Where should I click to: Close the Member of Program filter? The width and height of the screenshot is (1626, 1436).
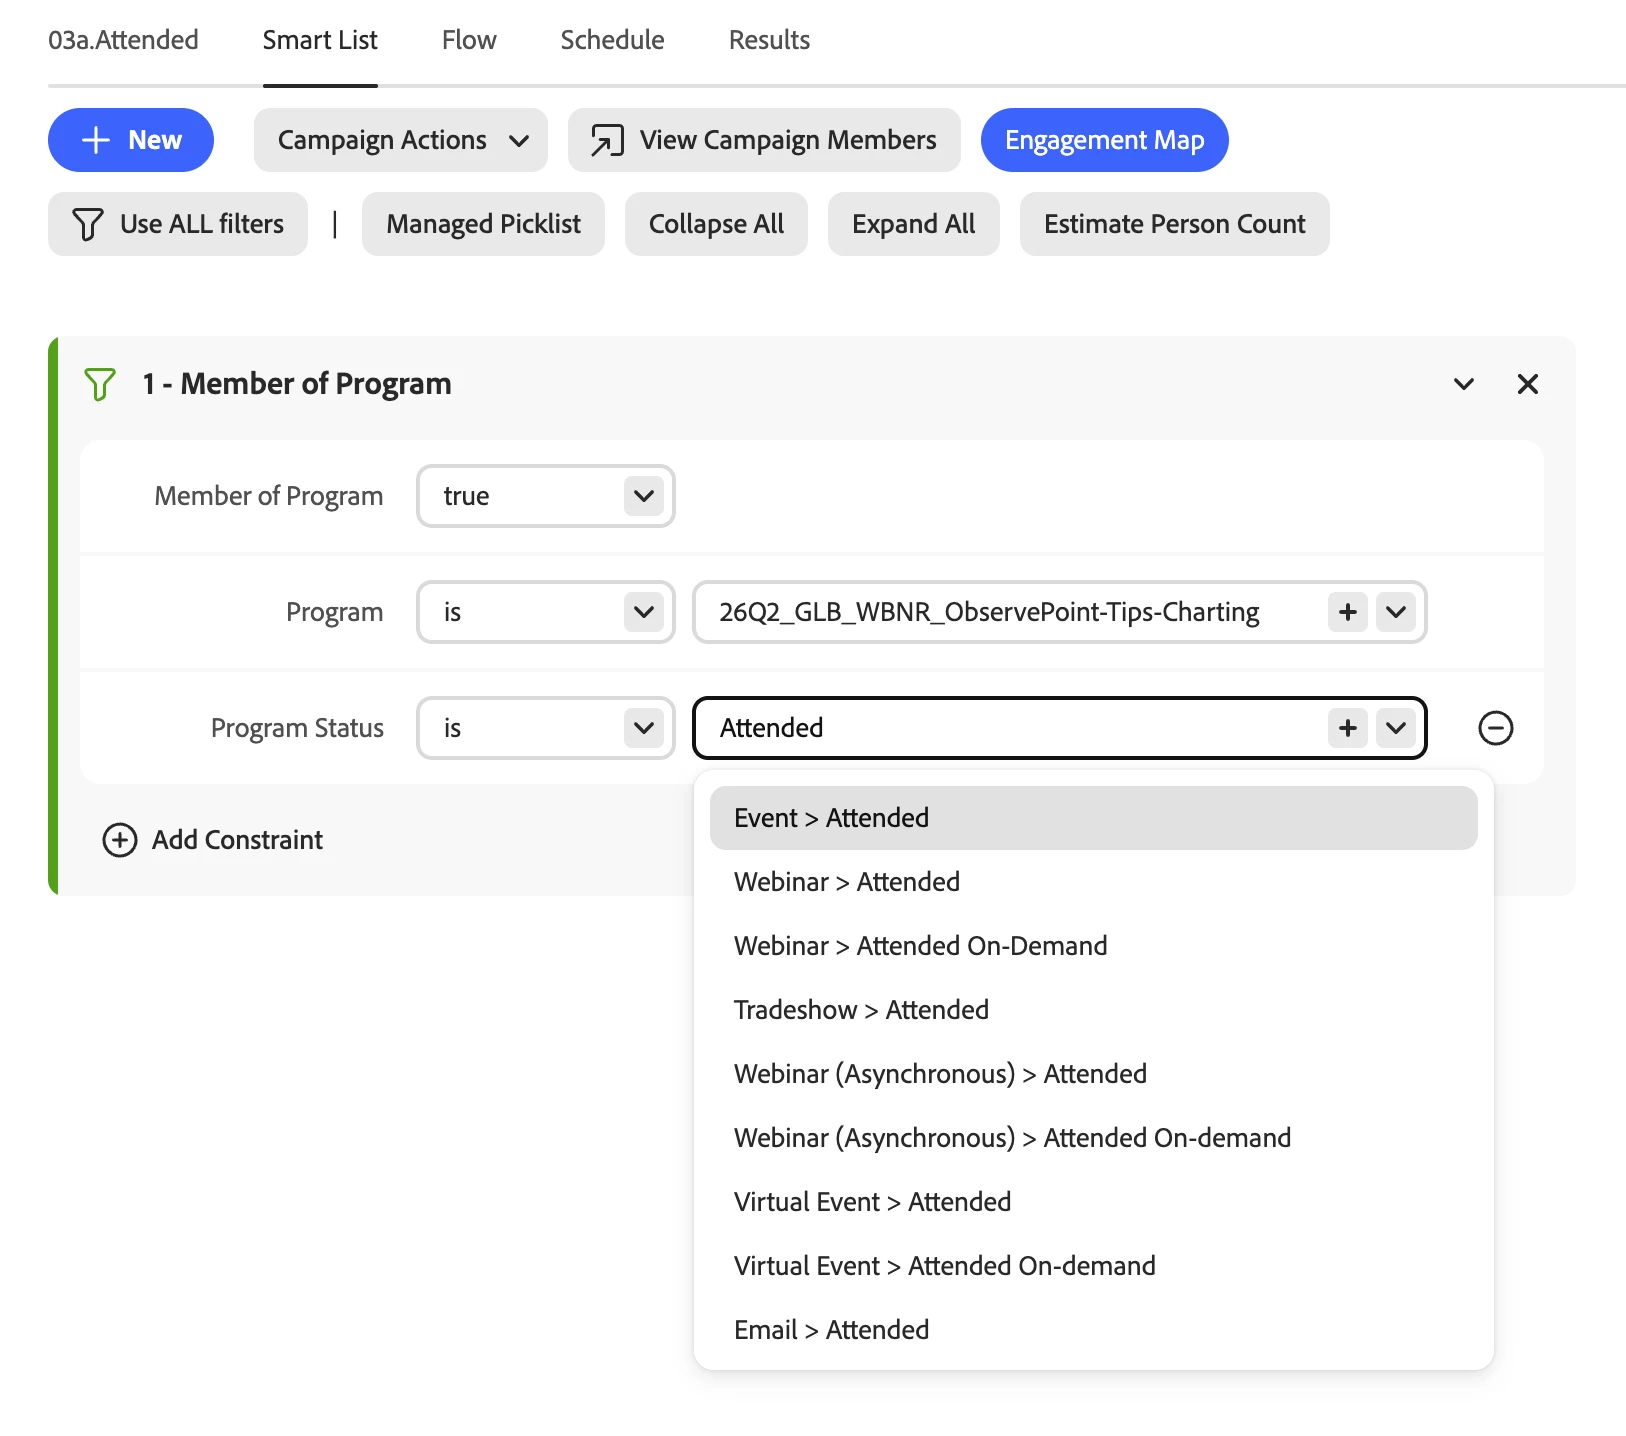pos(1527,384)
